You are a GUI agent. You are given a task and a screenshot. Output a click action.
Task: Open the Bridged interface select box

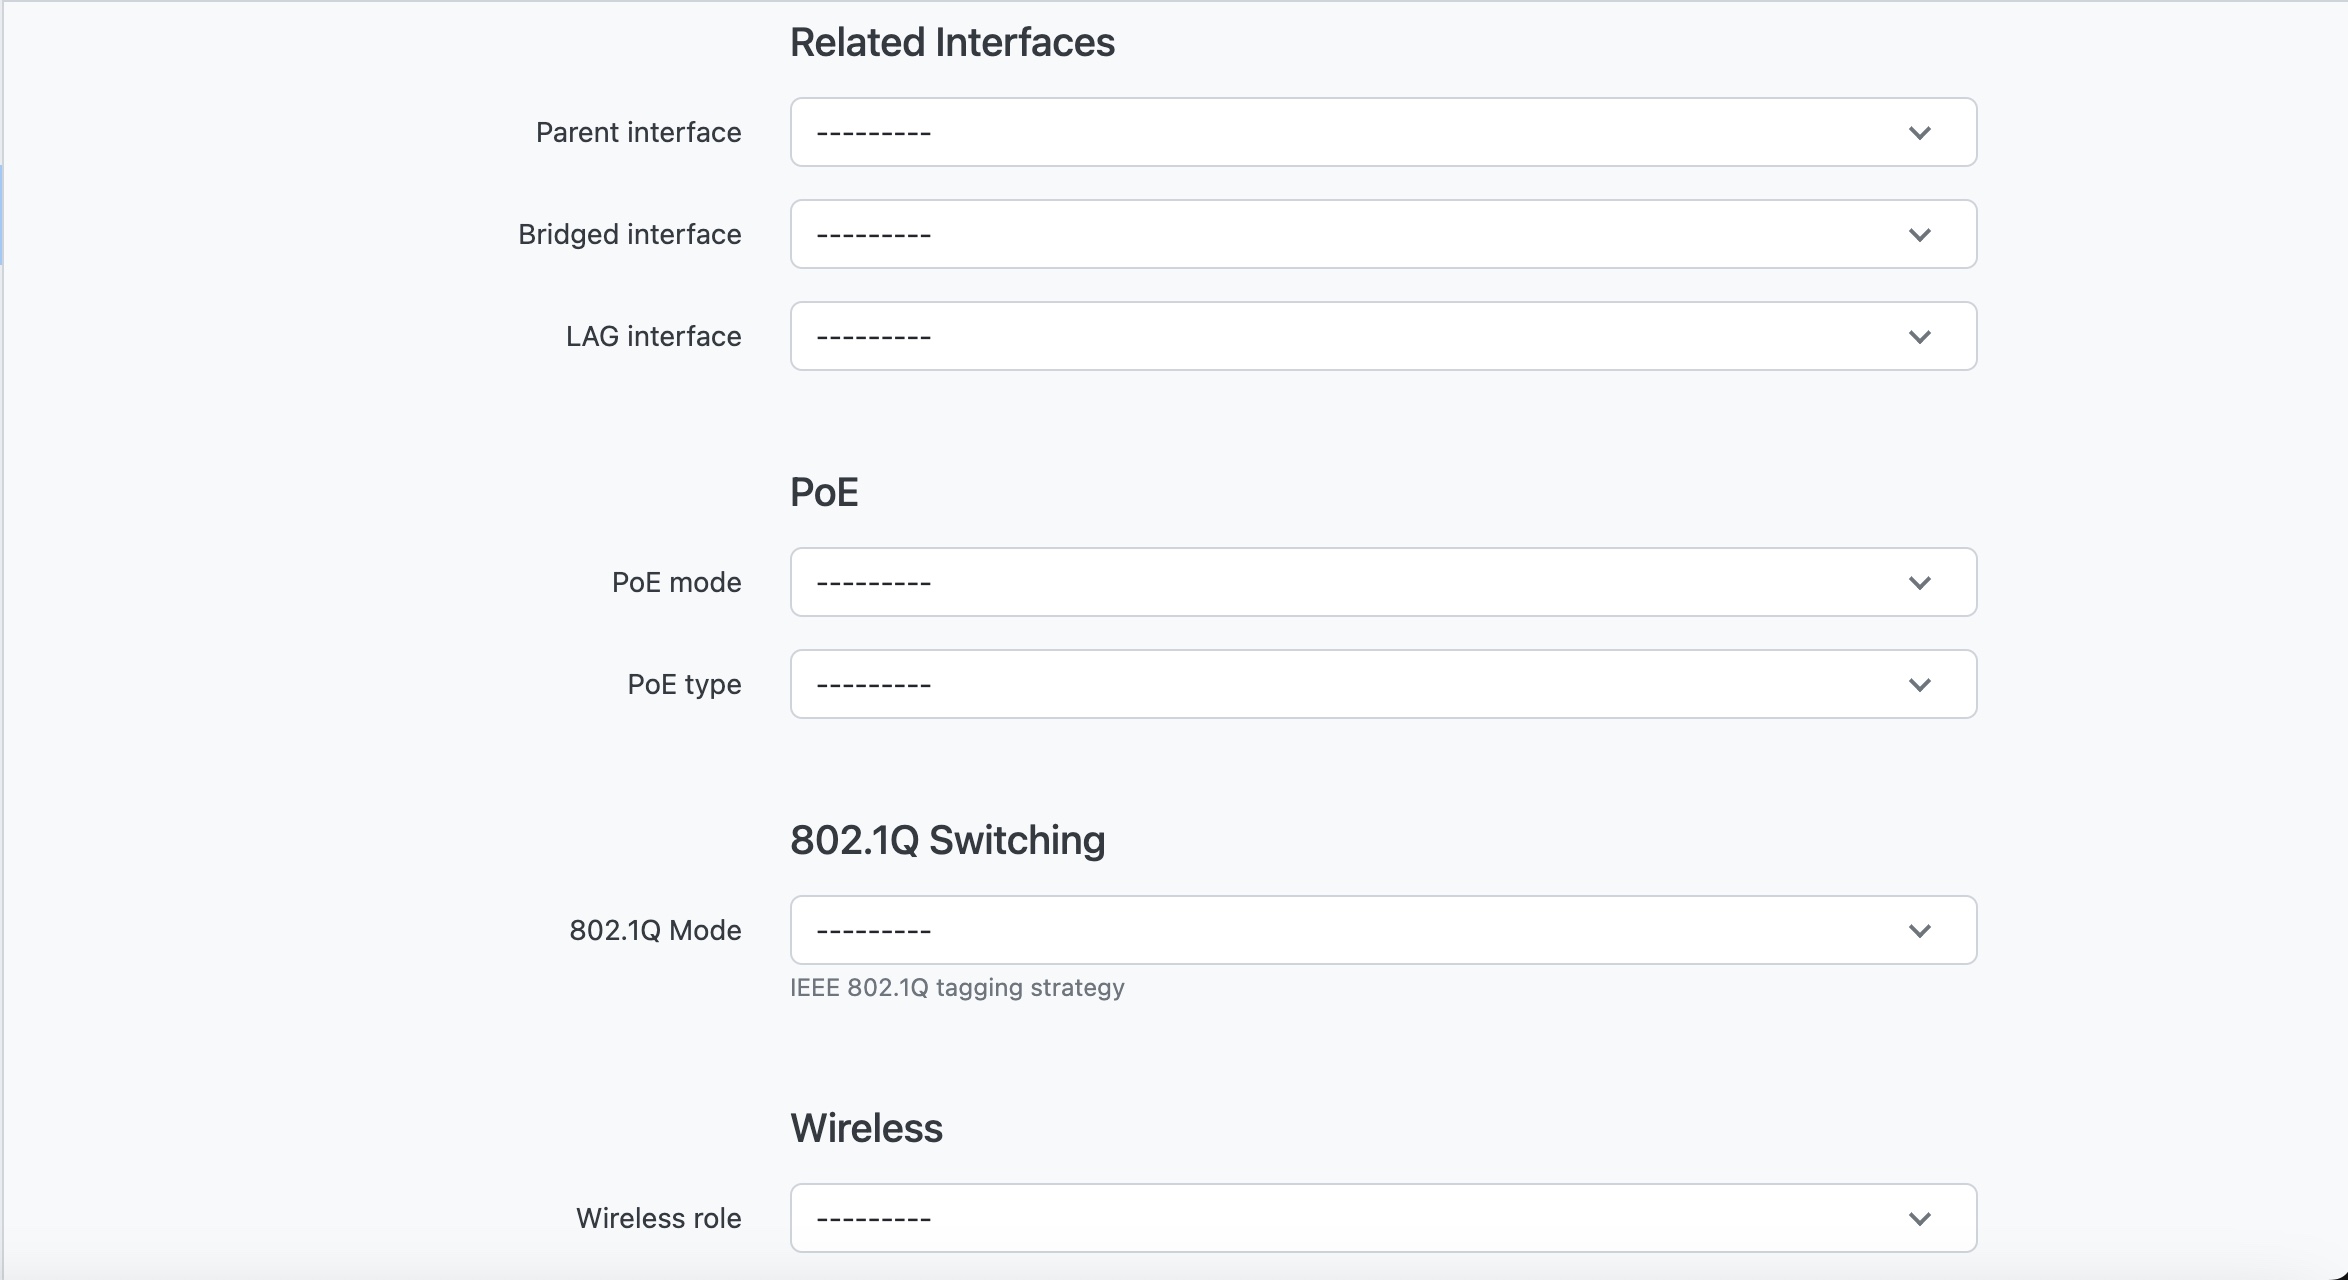[1382, 234]
